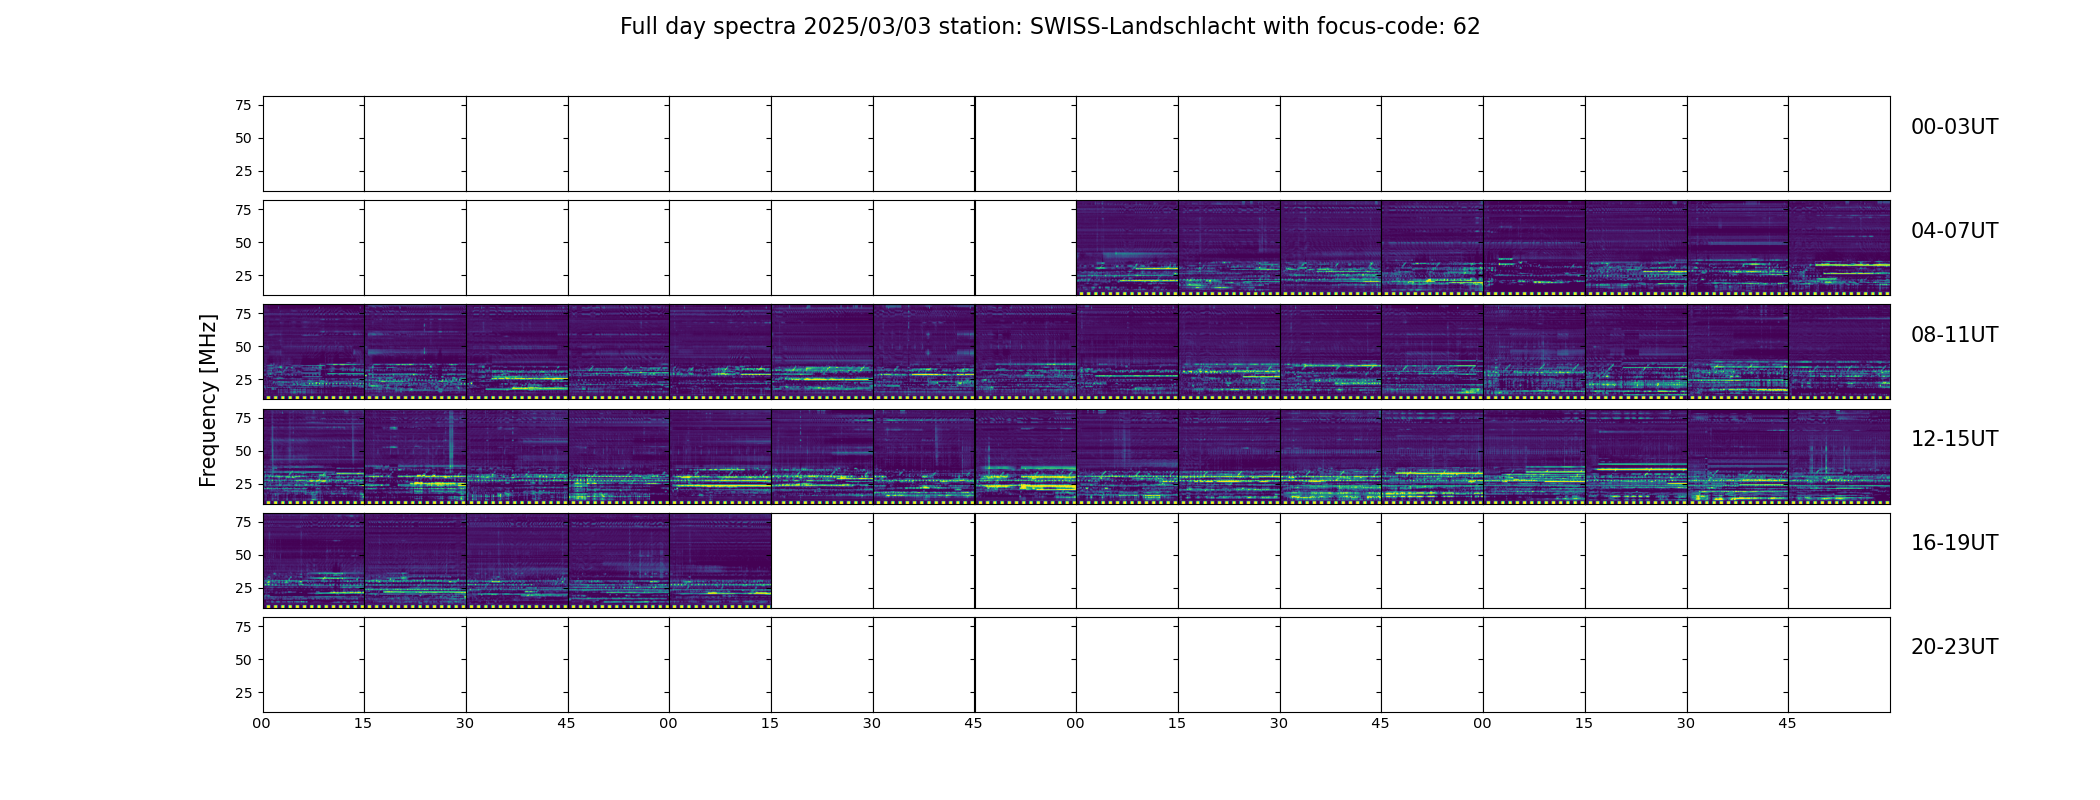Click the 75 tick on top row frequency axis

[x=243, y=105]
